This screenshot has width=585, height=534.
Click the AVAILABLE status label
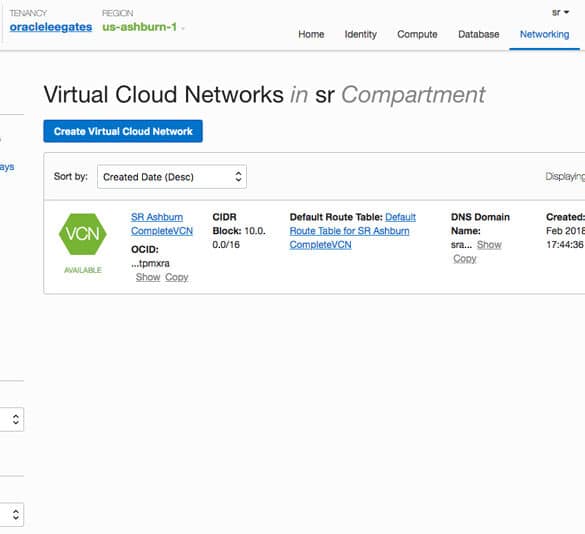(83, 270)
